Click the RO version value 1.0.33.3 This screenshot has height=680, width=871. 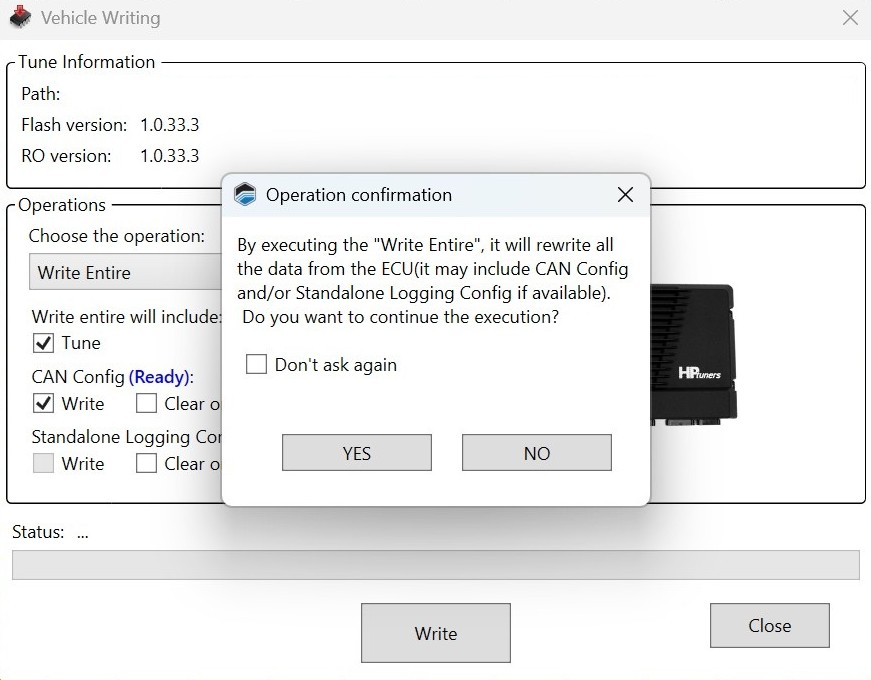click(169, 156)
